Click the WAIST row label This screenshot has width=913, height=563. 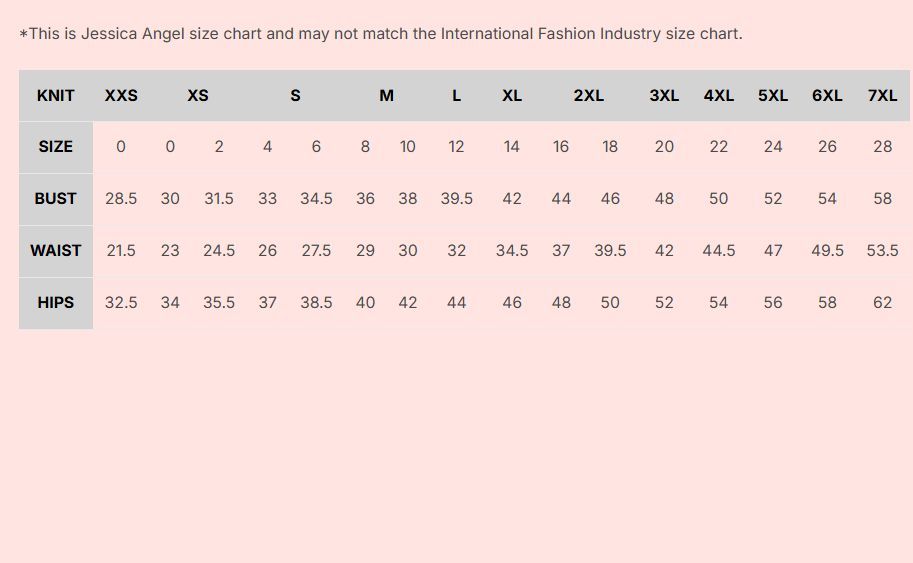[55, 250]
